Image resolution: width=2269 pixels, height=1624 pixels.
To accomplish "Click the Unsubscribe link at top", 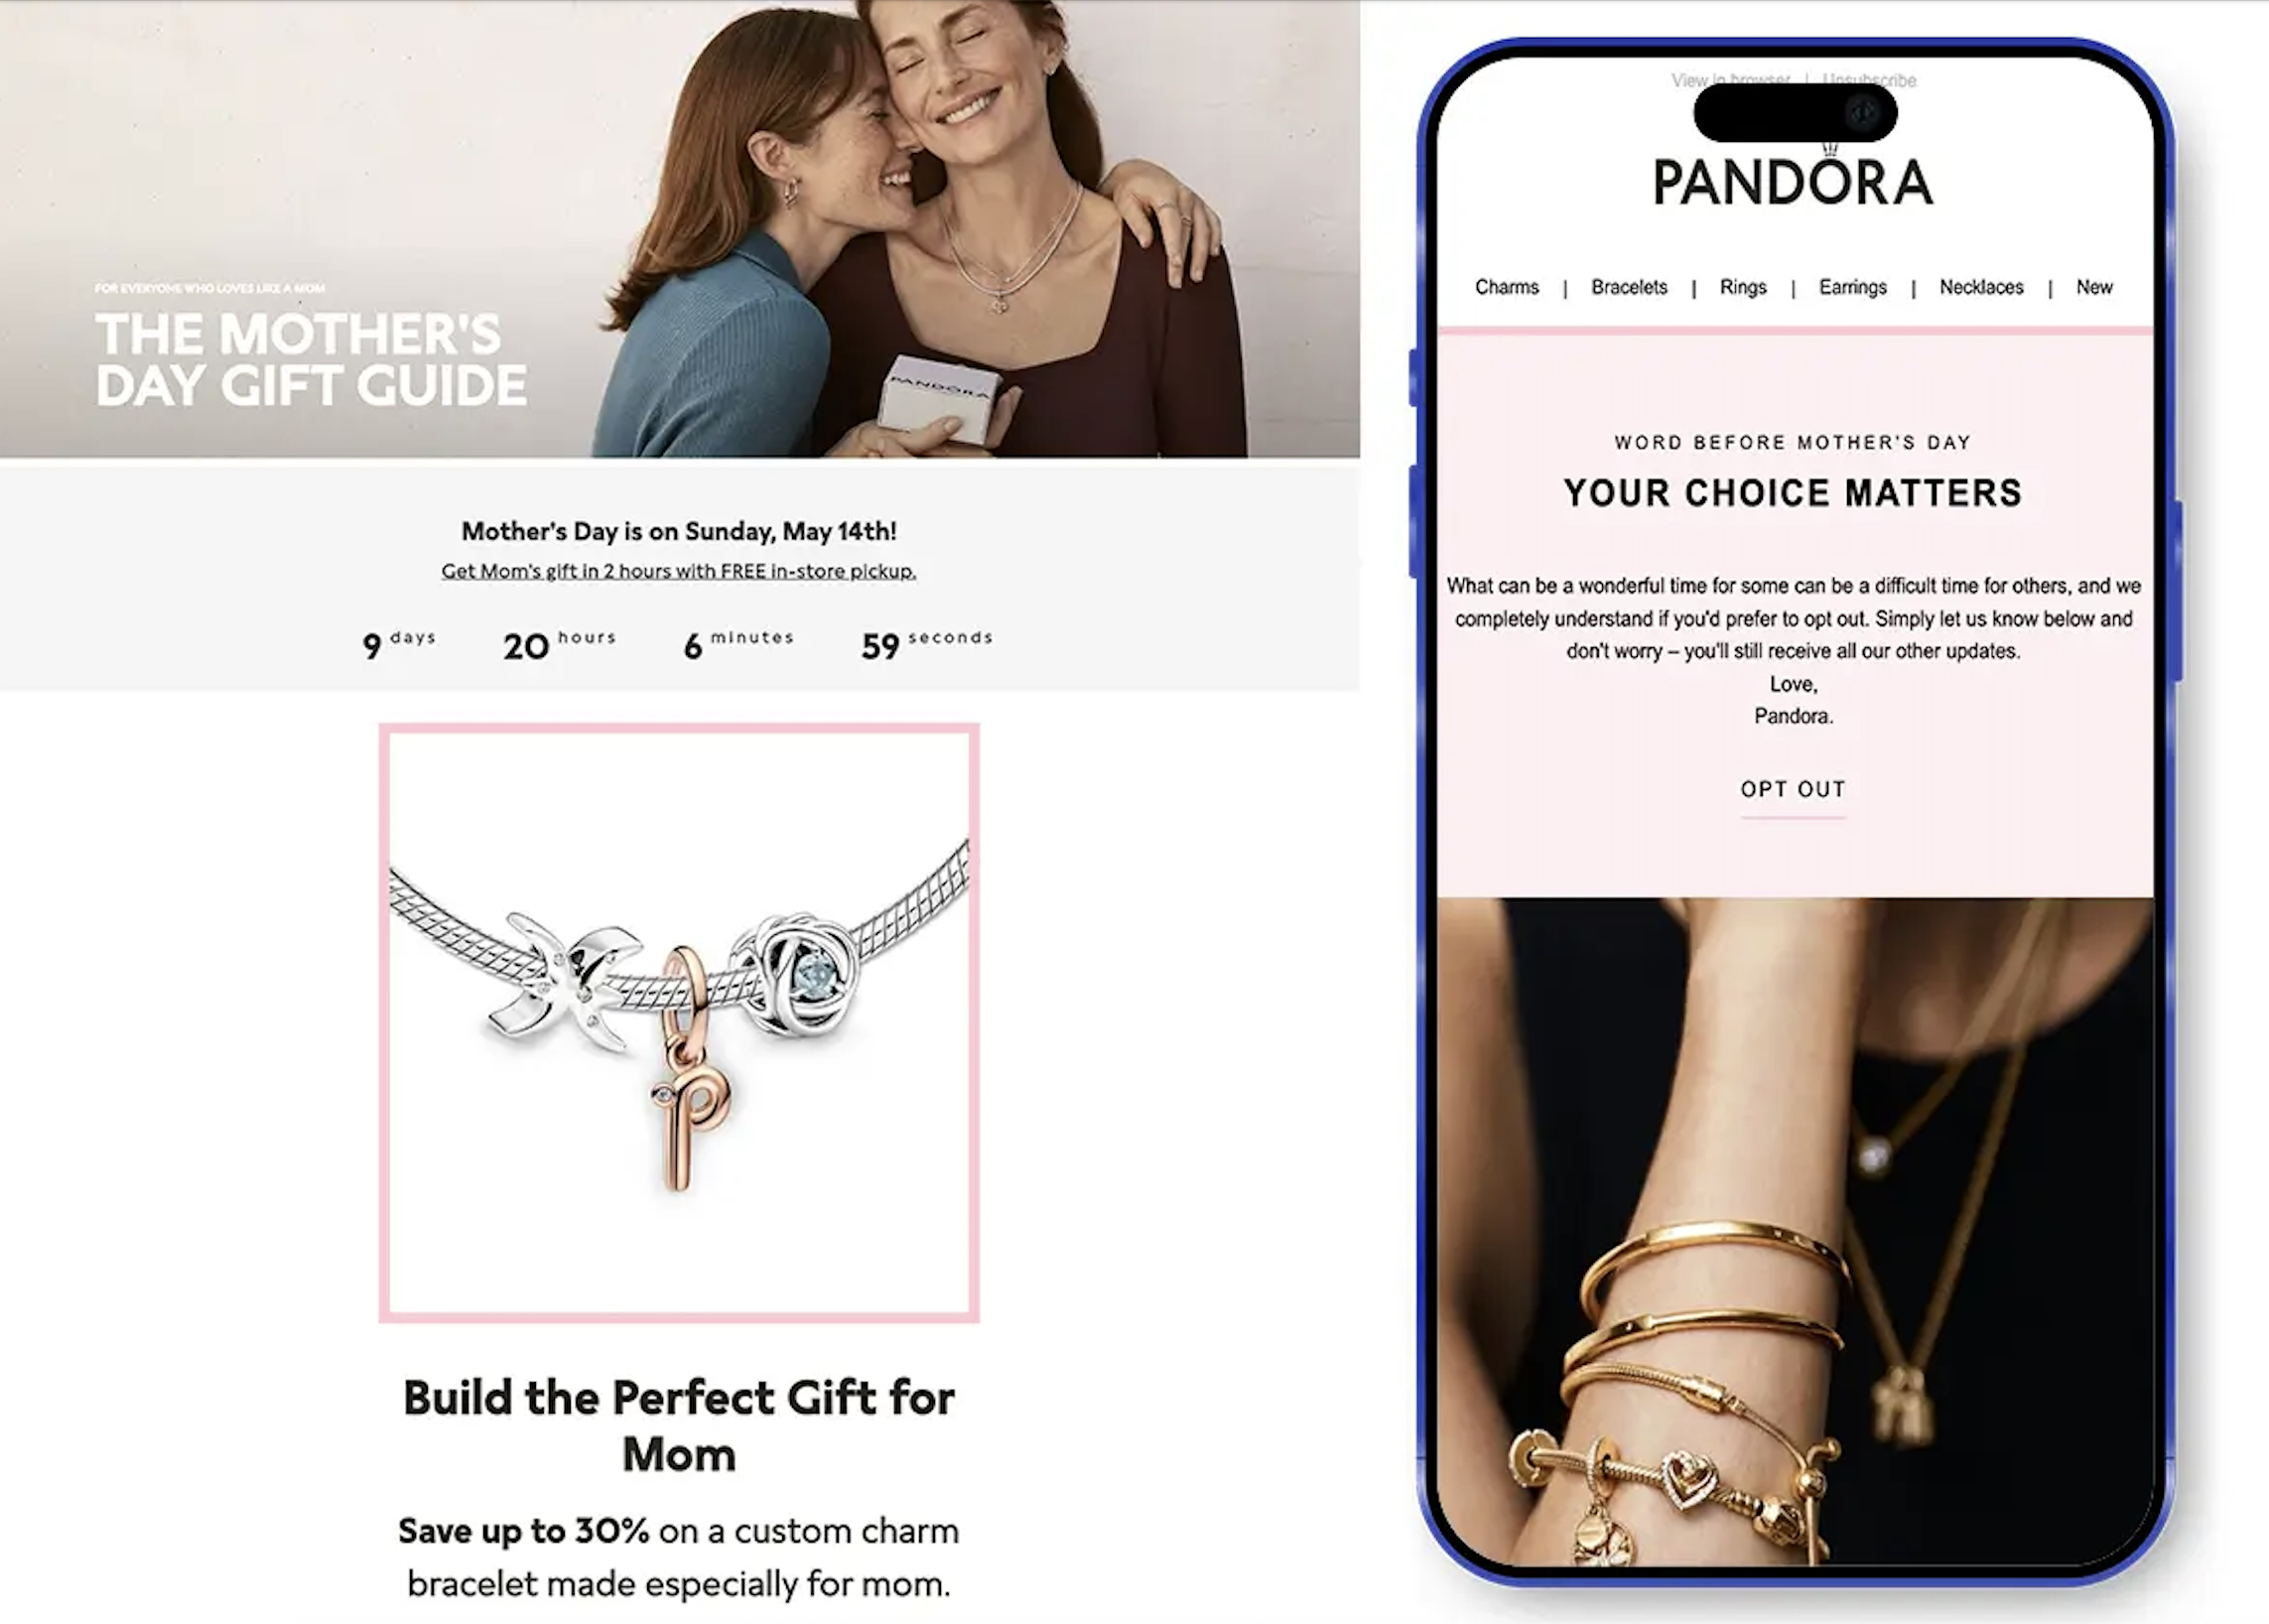I will click(1869, 80).
